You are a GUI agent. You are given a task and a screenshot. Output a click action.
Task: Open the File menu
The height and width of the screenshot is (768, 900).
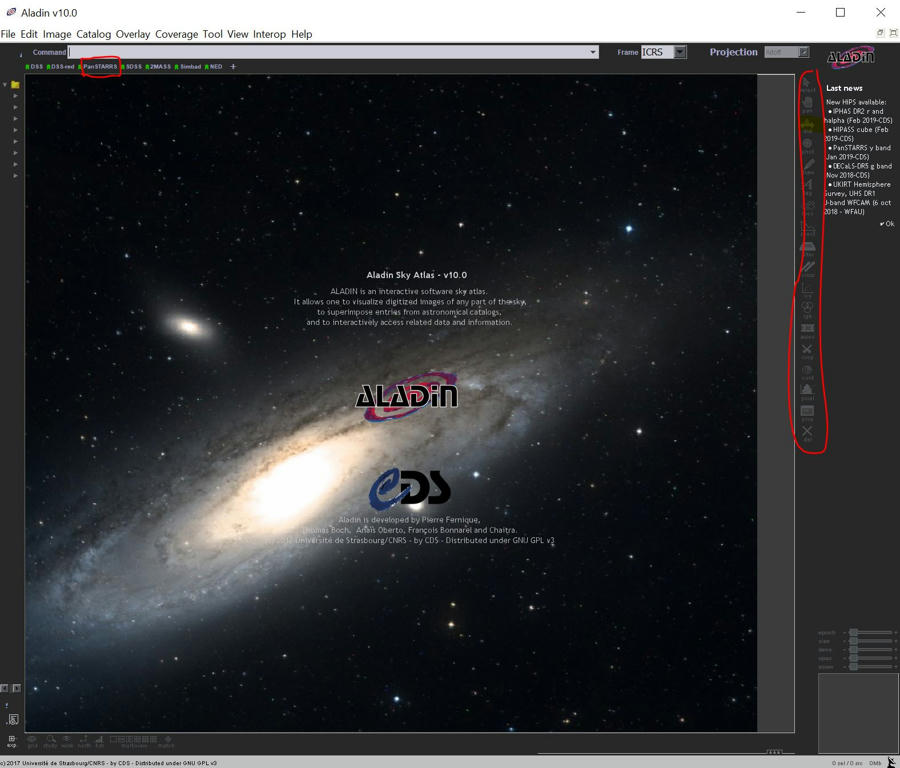[x=8, y=34]
